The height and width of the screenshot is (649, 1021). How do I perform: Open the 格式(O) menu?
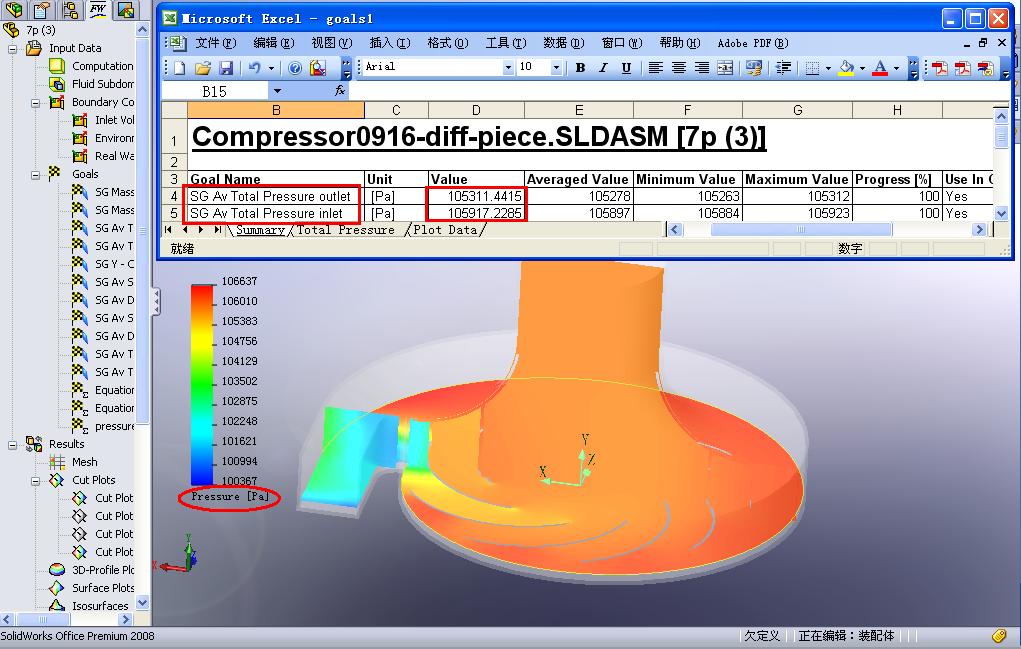[447, 43]
